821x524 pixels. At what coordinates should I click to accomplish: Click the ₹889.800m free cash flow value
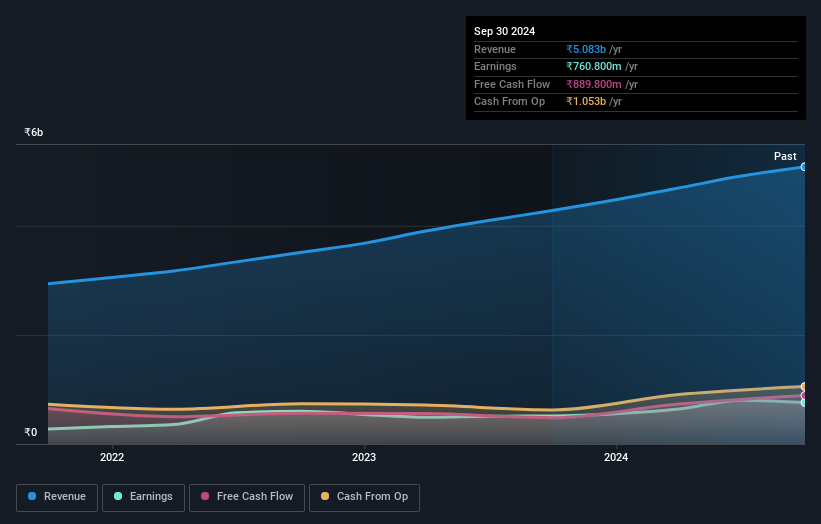pyautogui.click(x=594, y=84)
